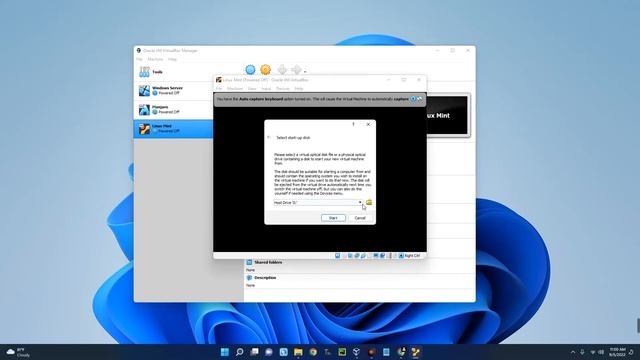Screen dimensions: 640x360
Task: Open File menu in Linux Mint VM window
Action: coord(219,89)
